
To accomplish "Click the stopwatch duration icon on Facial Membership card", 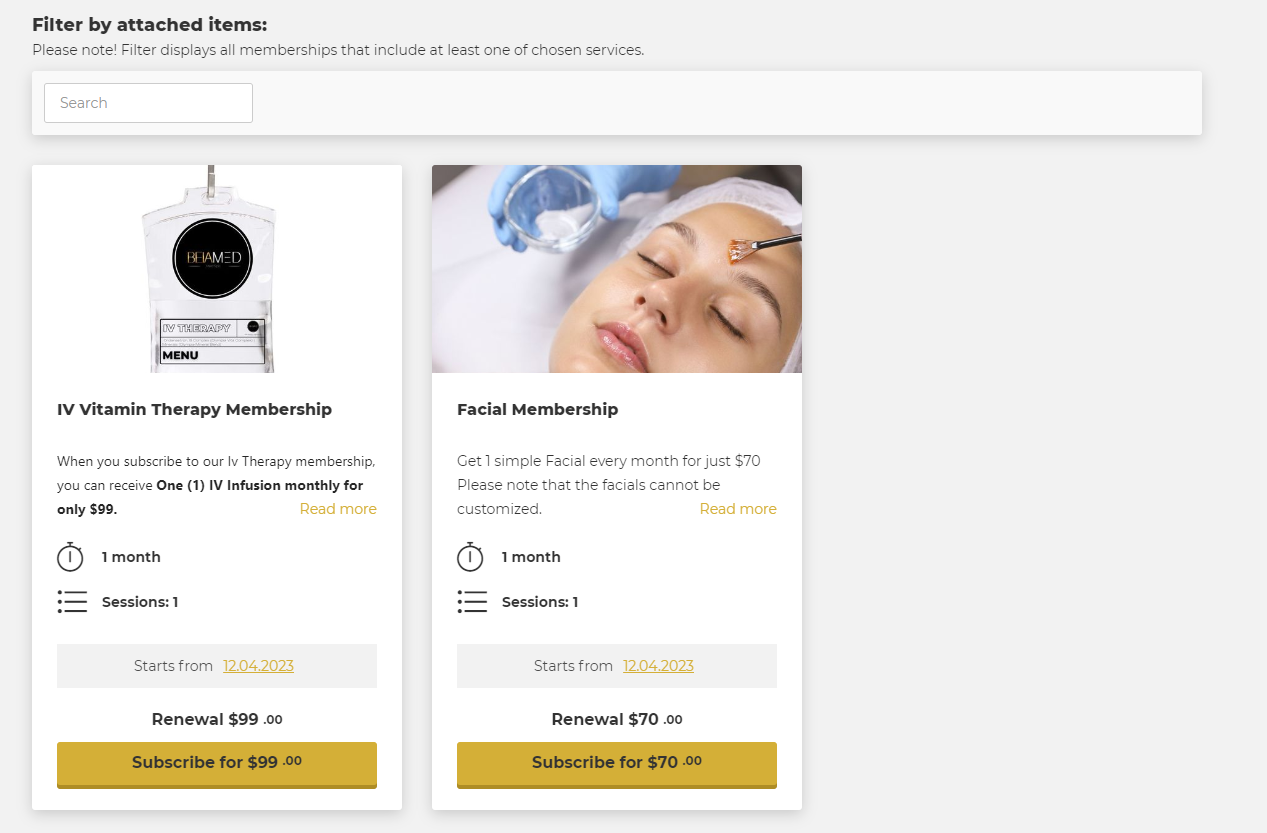I will click(x=471, y=557).
